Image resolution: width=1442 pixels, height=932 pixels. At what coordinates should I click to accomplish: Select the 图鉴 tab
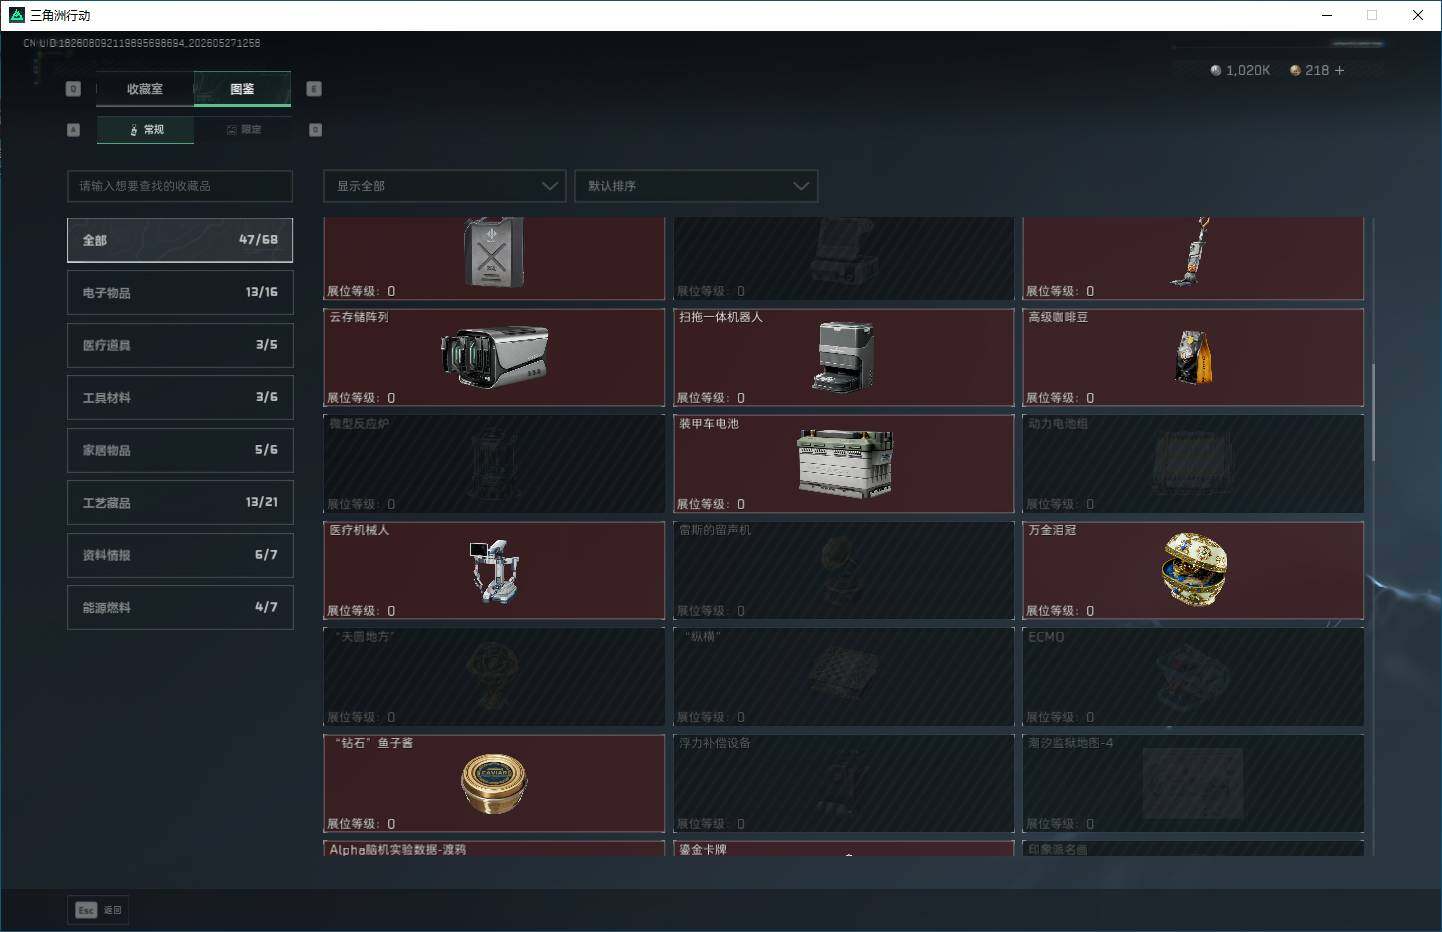coord(242,89)
